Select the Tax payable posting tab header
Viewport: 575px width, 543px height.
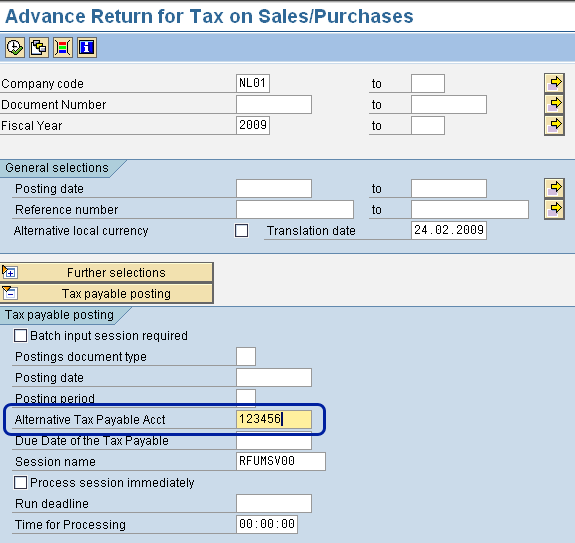tap(59, 315)
